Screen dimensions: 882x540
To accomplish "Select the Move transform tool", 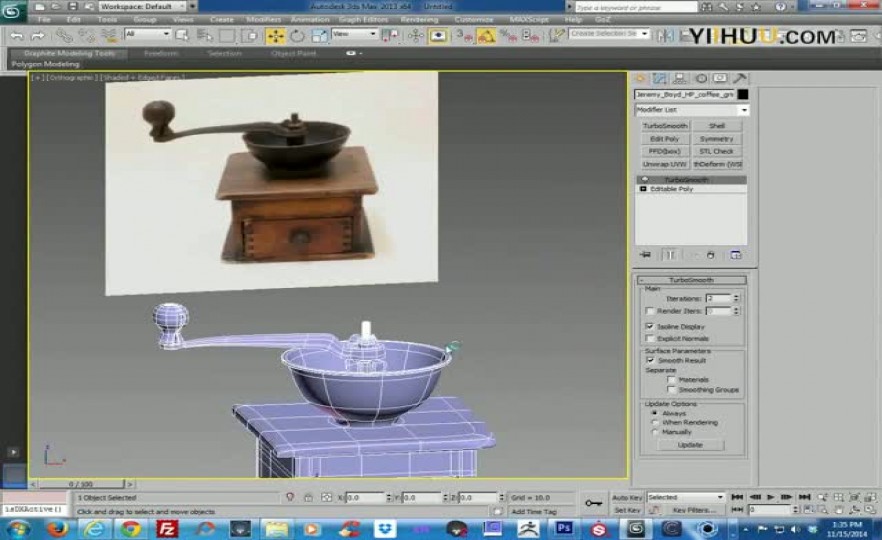I will [276, 36].
